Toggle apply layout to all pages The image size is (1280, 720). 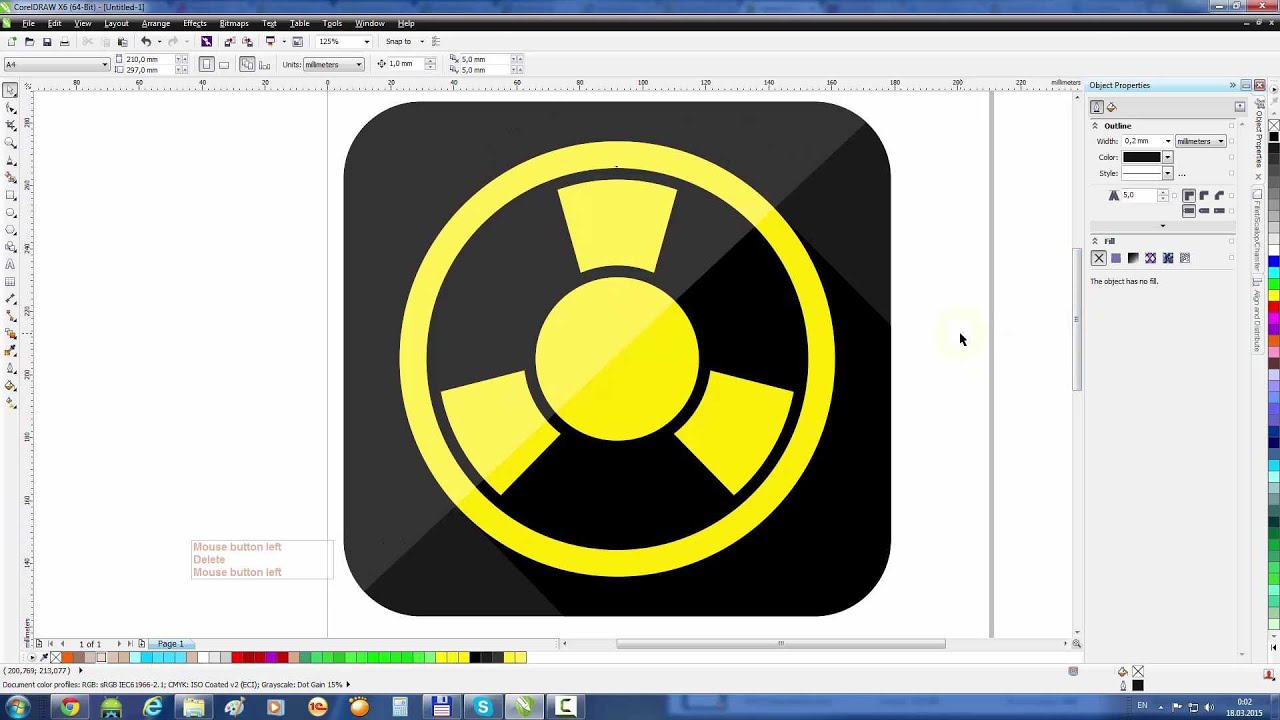(246, 64)
